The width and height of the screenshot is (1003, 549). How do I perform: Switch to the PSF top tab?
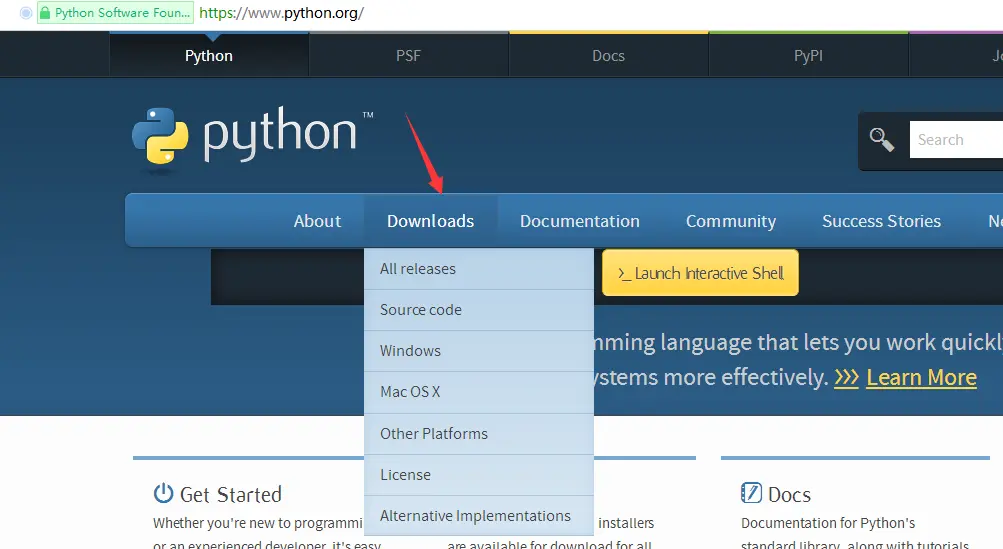[409, 56]
